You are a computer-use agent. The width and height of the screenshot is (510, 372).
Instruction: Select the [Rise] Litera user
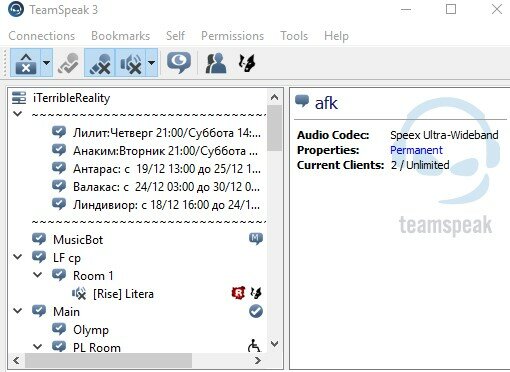pyautogui.click(x=123, y=294)
